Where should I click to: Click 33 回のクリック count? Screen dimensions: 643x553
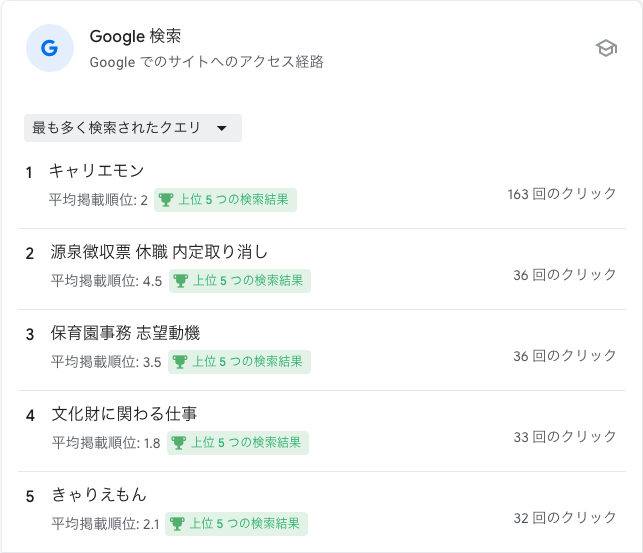tap(565, 437)
